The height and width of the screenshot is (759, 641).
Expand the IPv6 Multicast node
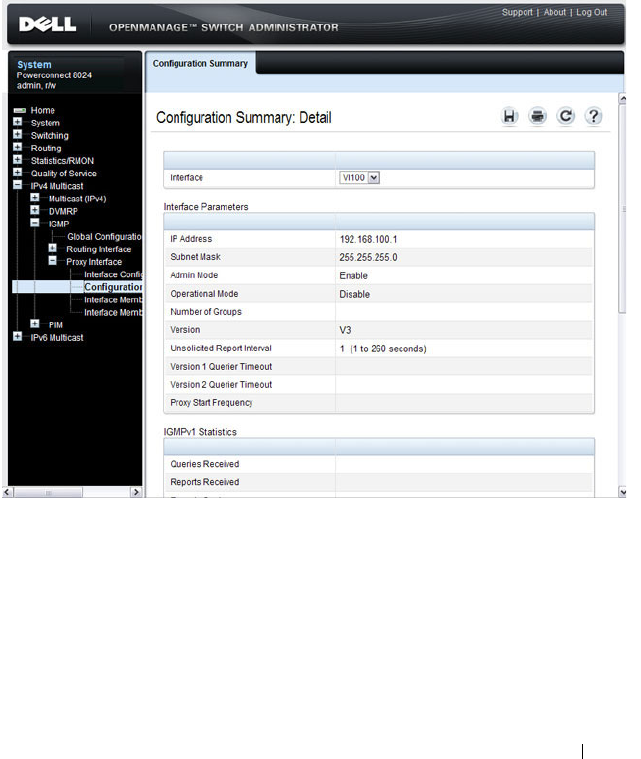coord(17,337)
